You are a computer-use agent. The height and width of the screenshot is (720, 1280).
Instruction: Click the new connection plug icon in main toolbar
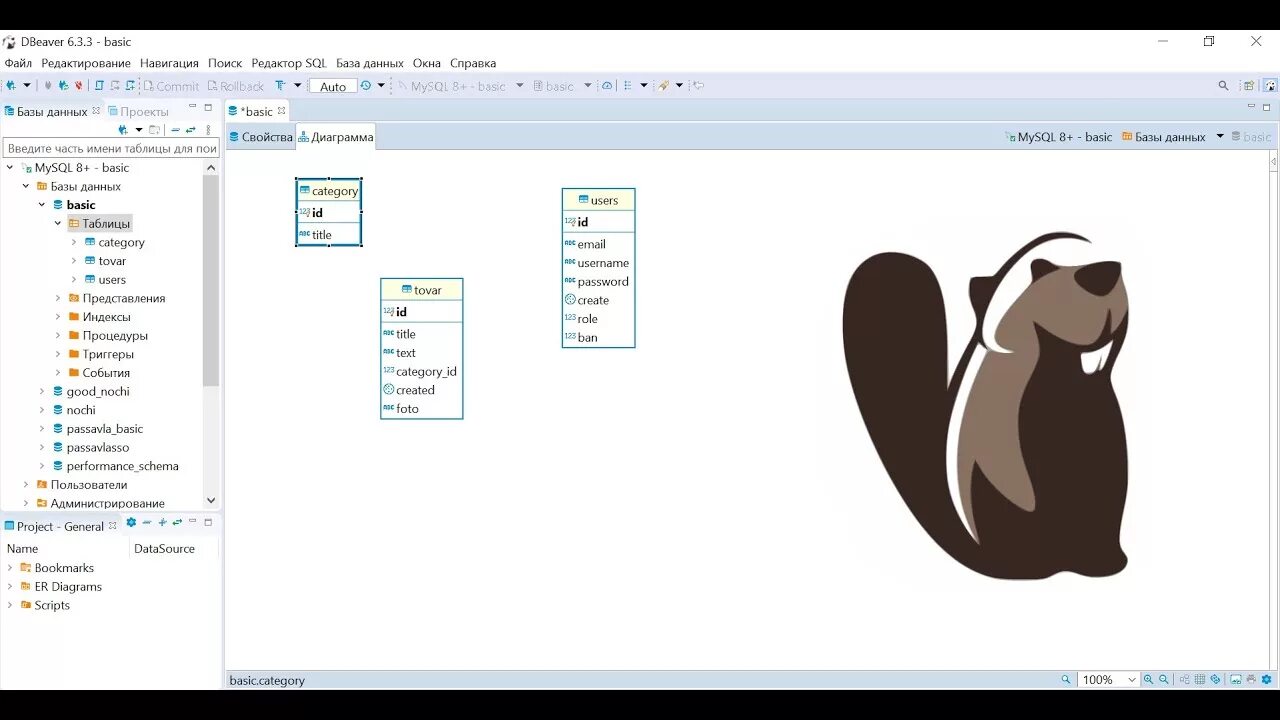pyautogui.click(x=12, y=86)
